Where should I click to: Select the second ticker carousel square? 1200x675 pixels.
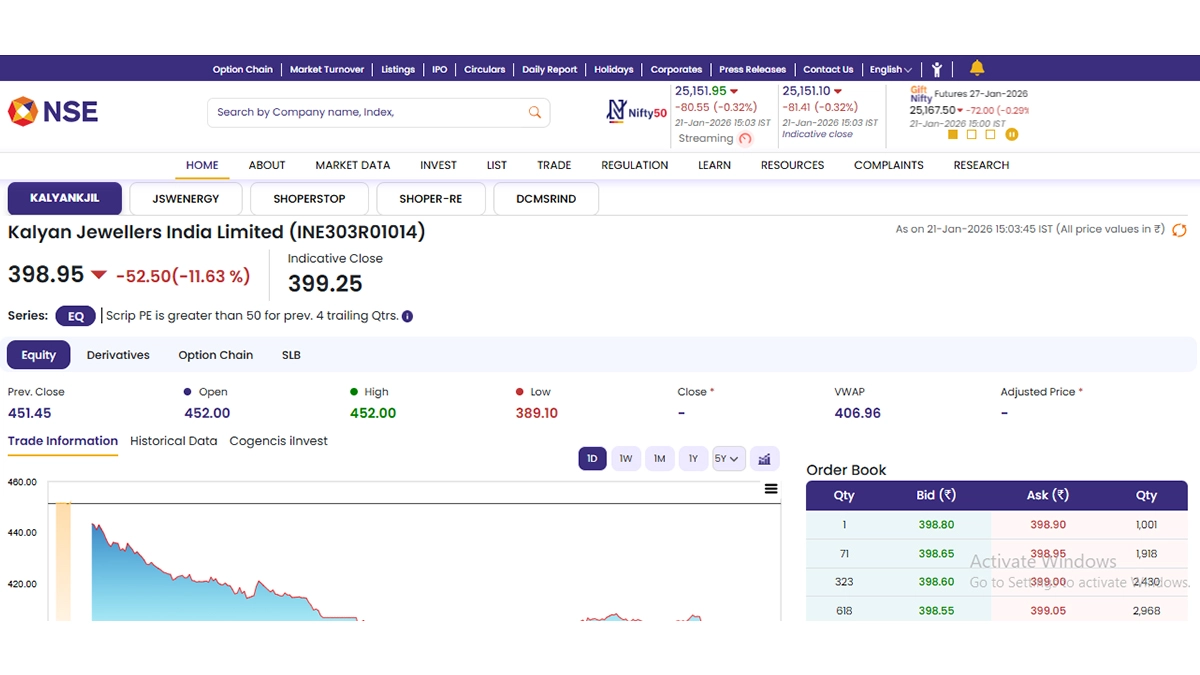[x=971, y=134]
